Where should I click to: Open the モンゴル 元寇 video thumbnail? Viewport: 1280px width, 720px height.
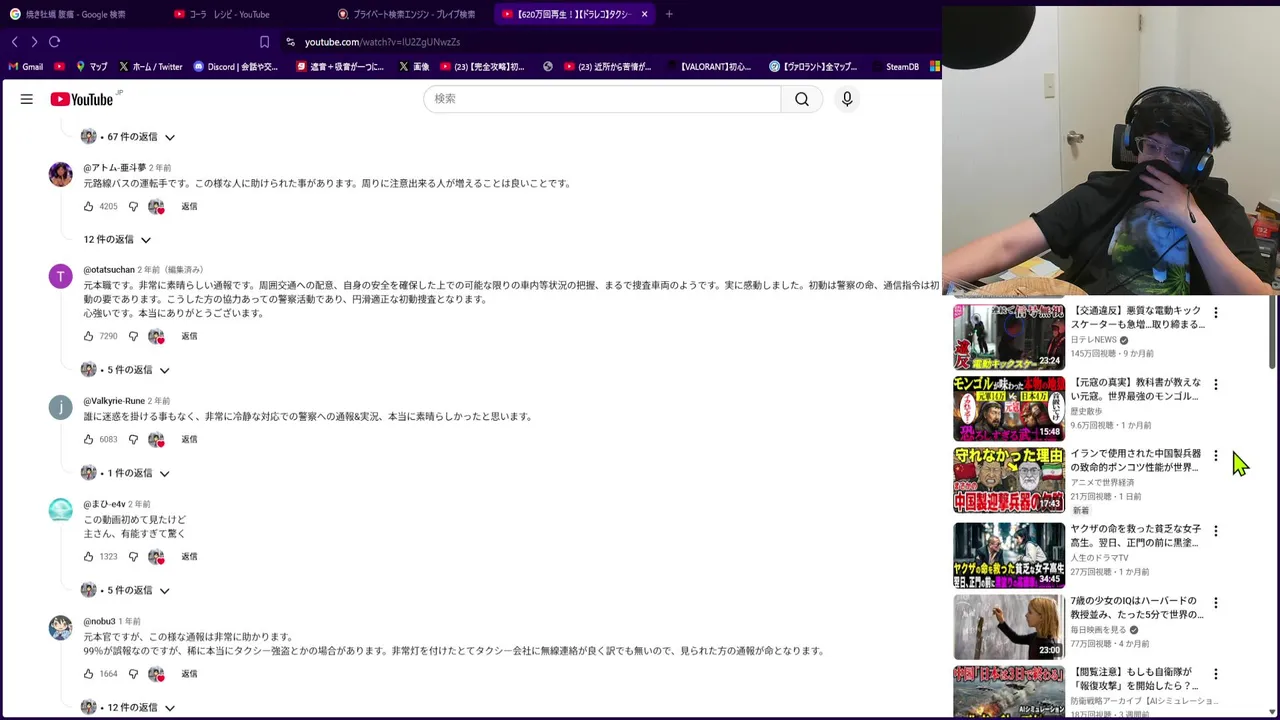pyautogui.click(x=1009, y=409)
